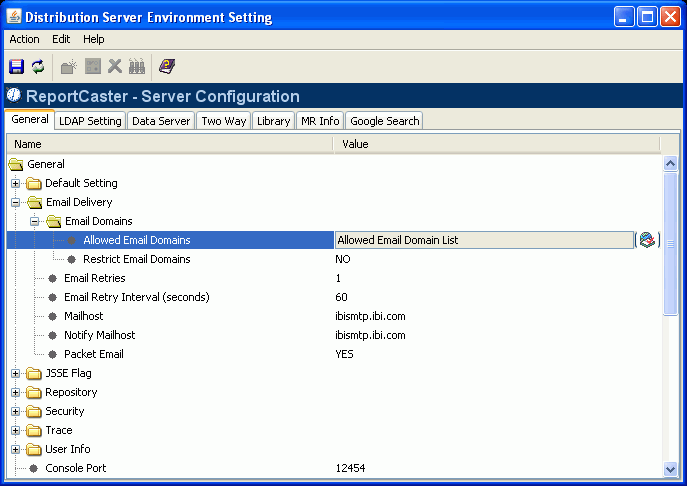The width and height of the screenshot is (687, 486).
Task: Switch to the Library tab
Action: point(273,121)
